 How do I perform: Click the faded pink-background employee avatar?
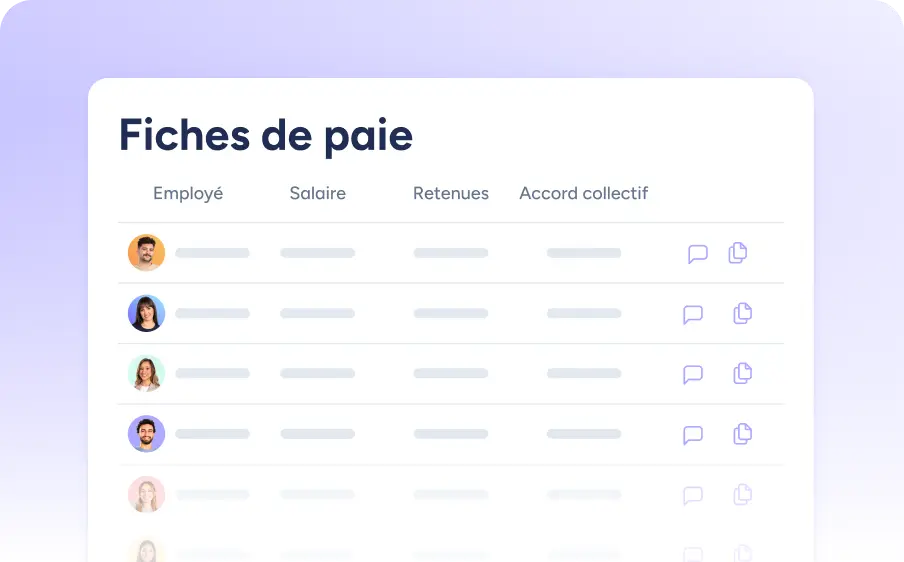coord(146,494)
